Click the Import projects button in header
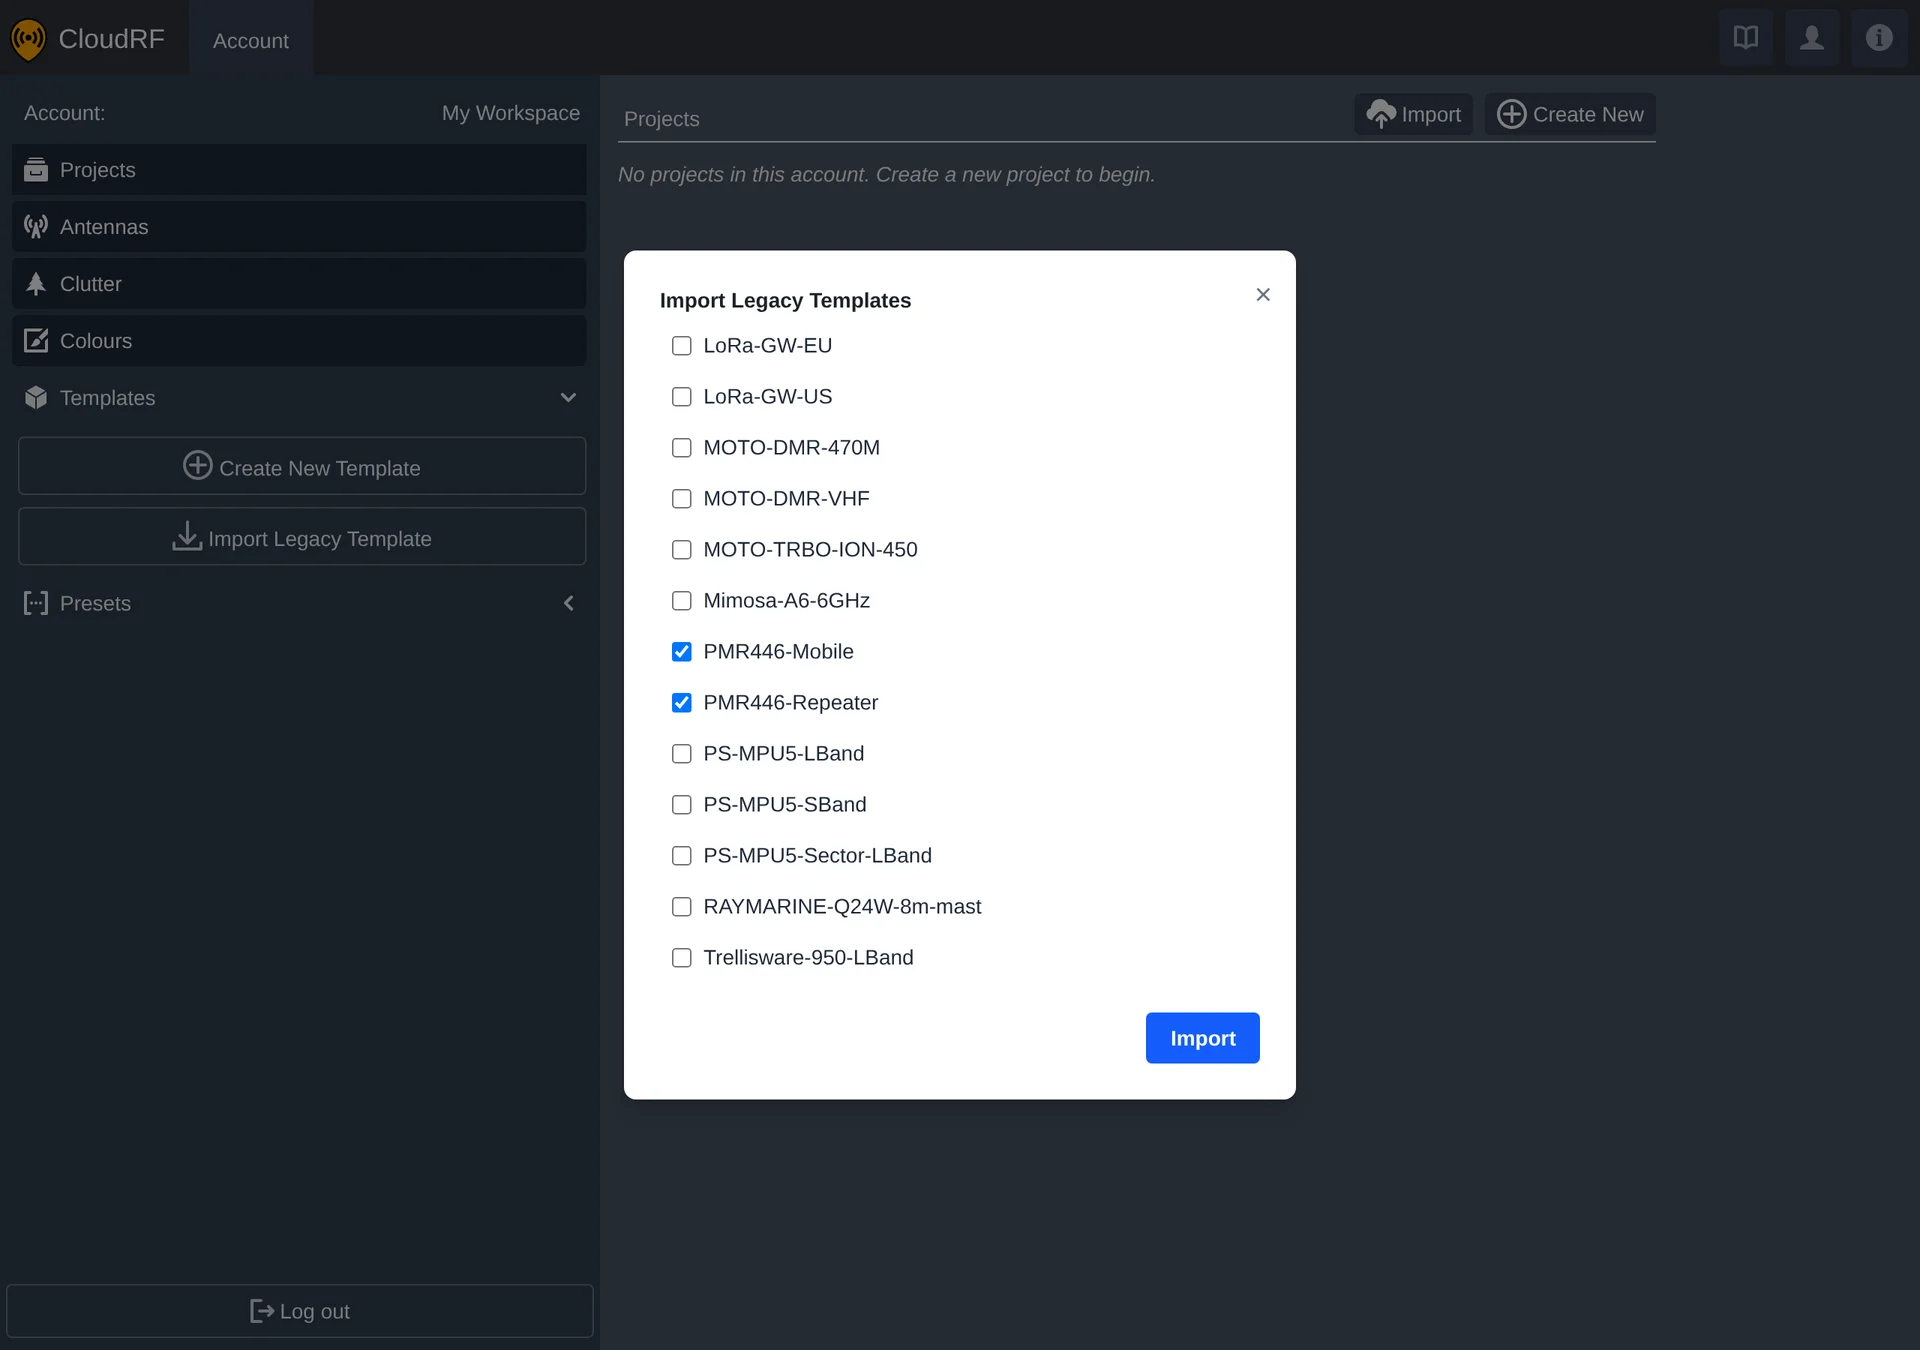This screenshot has width=1920, height=1350. click(x=1413, y=114)
